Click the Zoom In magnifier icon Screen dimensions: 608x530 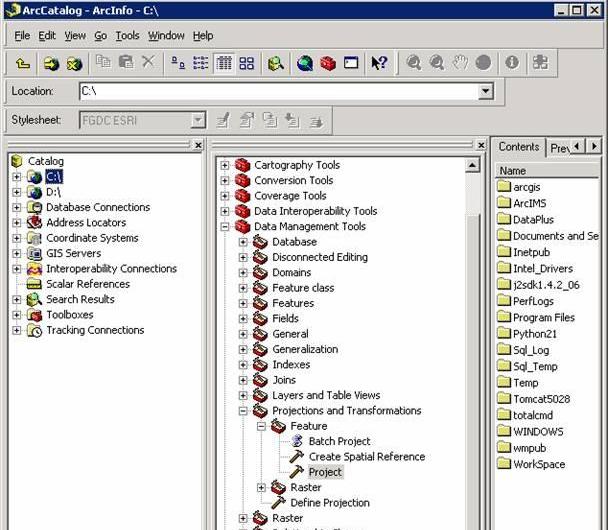[x=414, y=63]
